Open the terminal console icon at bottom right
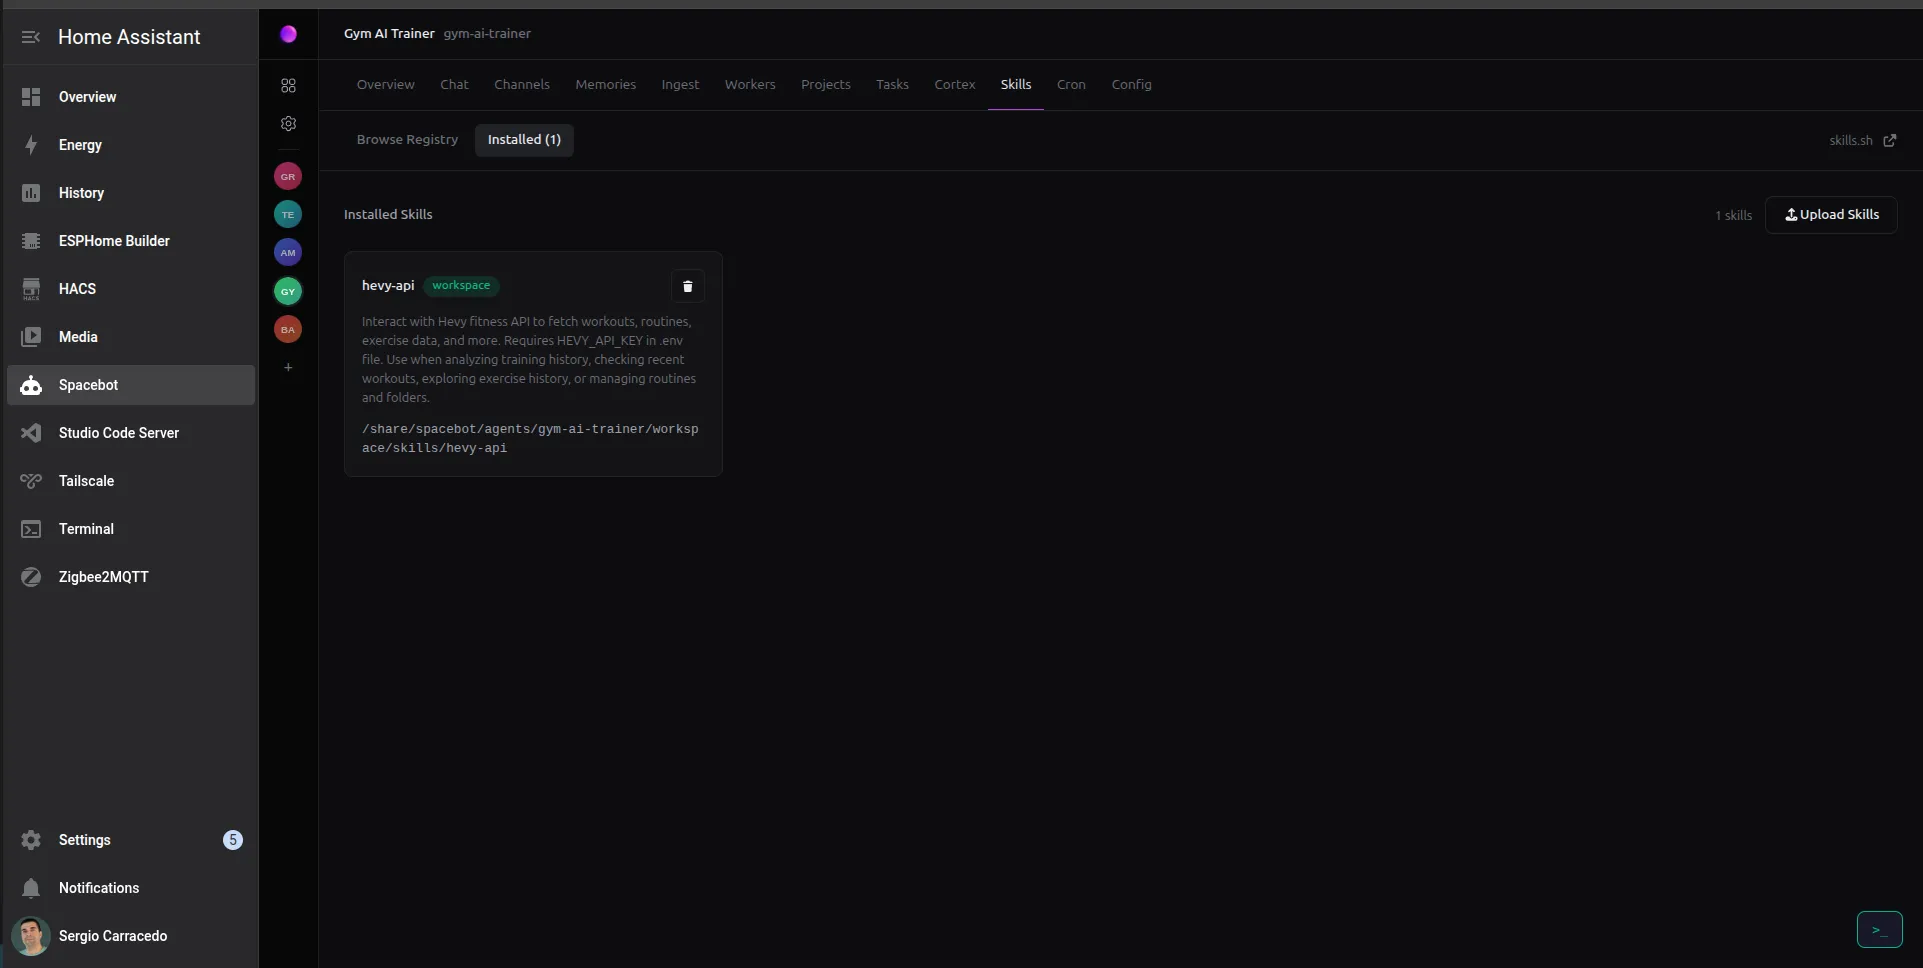This screenshot has height=968, width=1923. point(1879,930)
